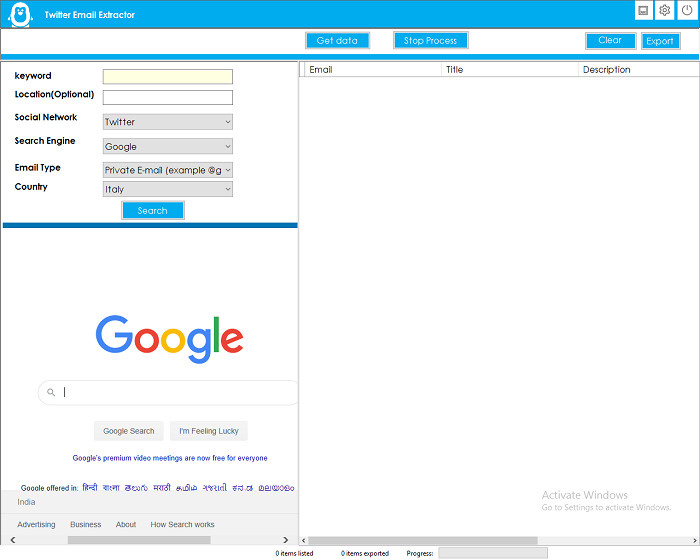Click the Get data button
Viewport: 700px width, 560px height.
[337, 41]
